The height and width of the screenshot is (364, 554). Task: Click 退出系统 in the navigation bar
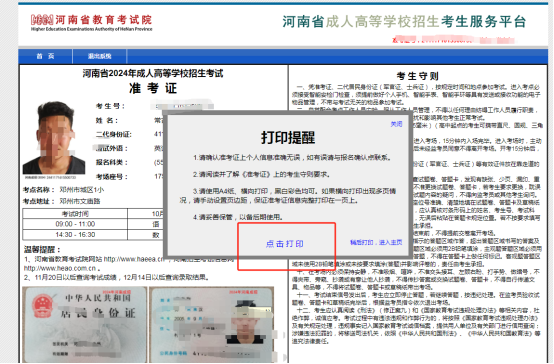[100, 56]
